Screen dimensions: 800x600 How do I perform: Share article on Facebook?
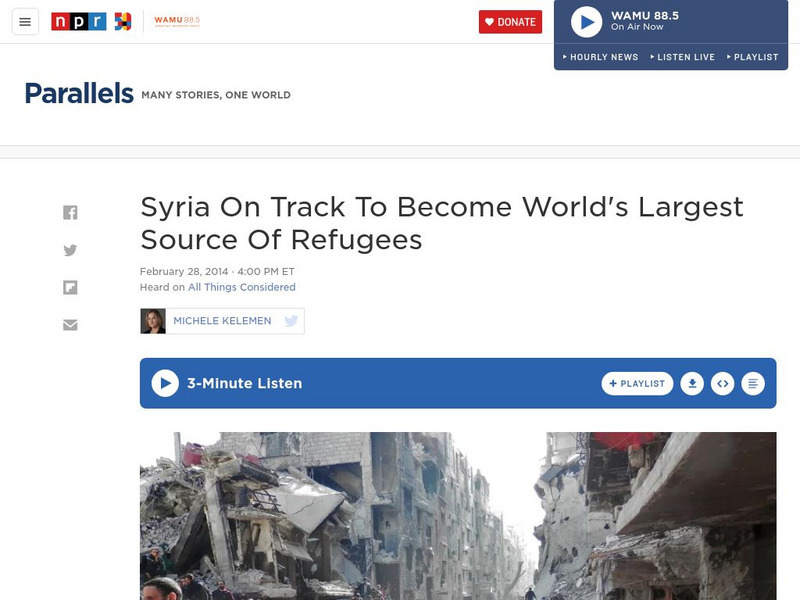[70, 212]
